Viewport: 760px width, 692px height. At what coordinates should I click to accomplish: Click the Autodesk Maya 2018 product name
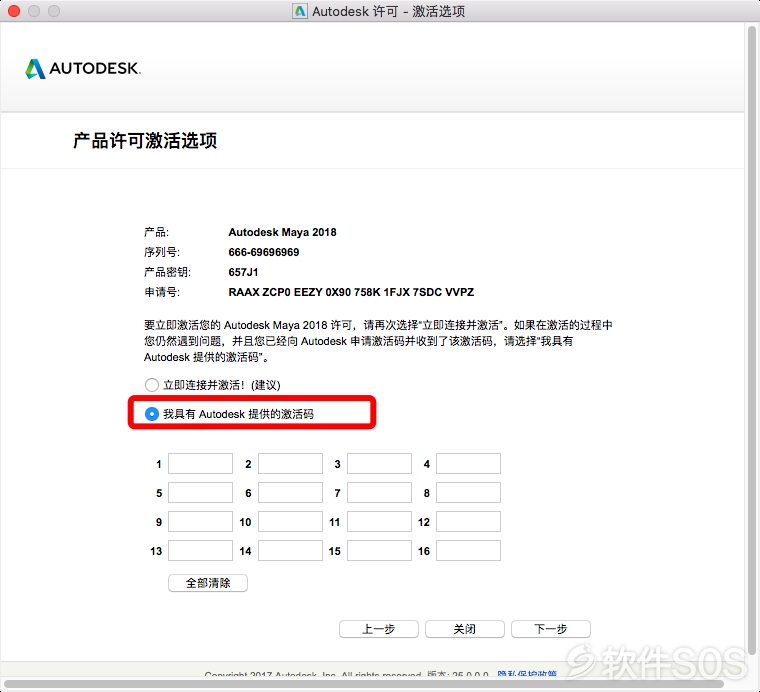pyautogui.click(x=282, y=232)
